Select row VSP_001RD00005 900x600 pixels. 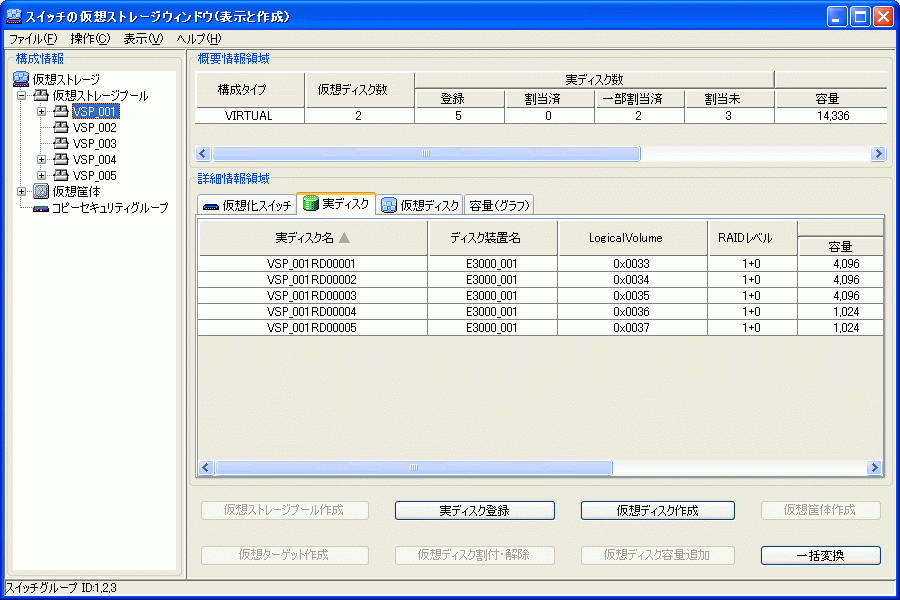pyautogui.click(x=540, y=328)
